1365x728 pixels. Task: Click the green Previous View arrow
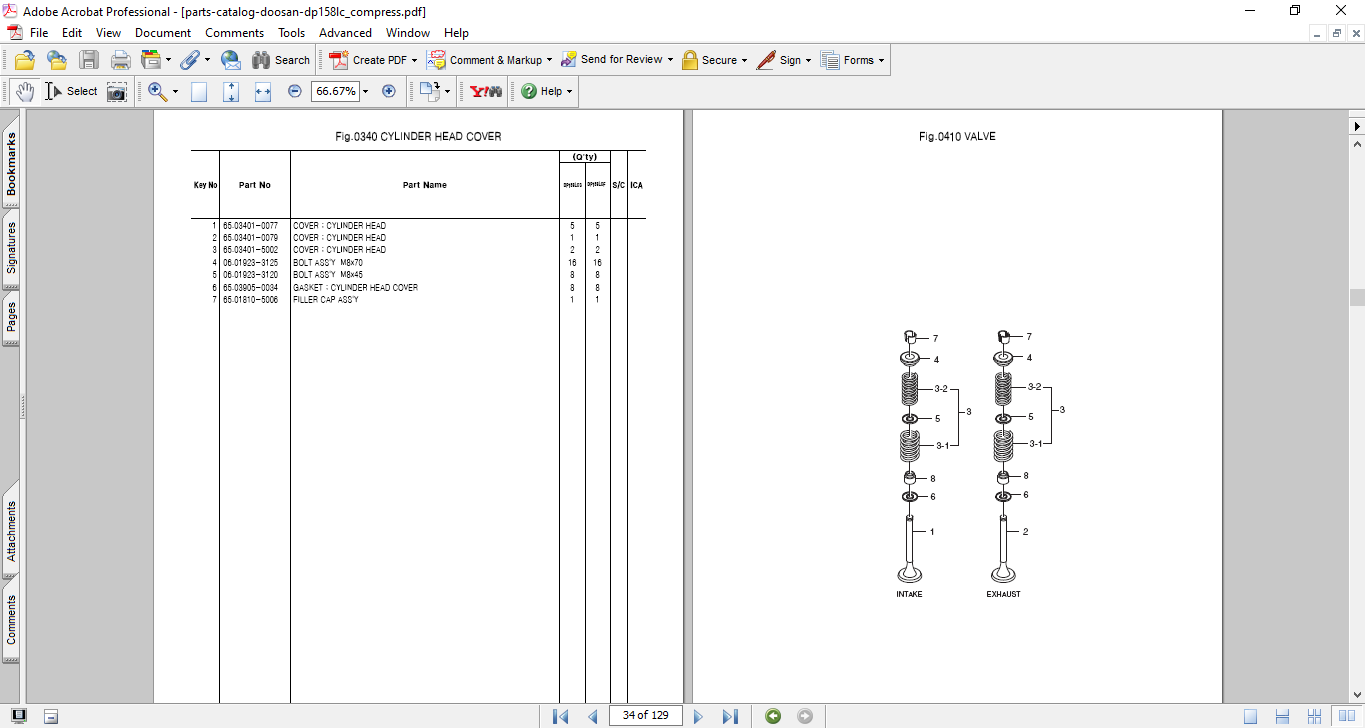pos(773,716)
